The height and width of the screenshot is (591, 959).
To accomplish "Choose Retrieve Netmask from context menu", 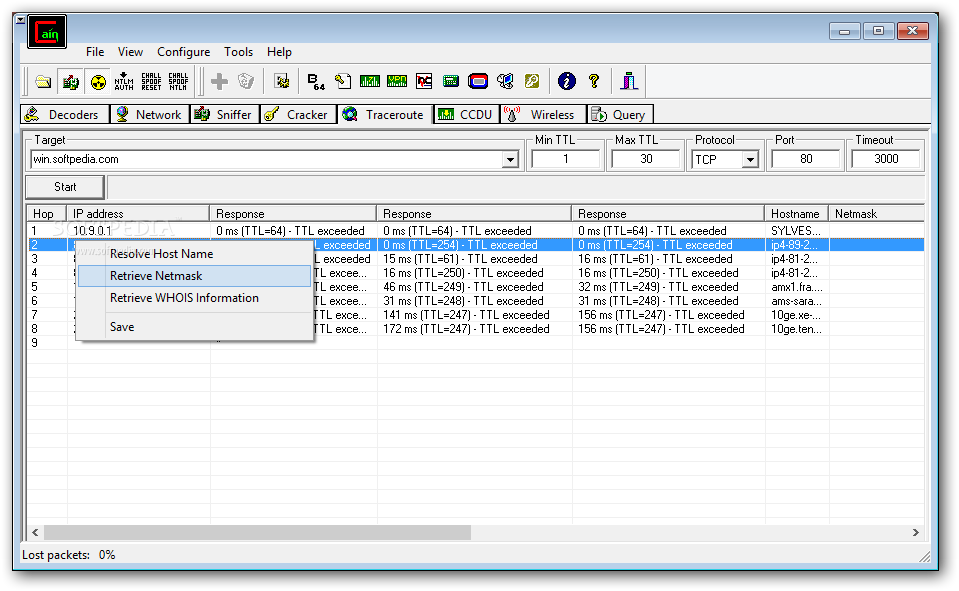I will 194,276.
